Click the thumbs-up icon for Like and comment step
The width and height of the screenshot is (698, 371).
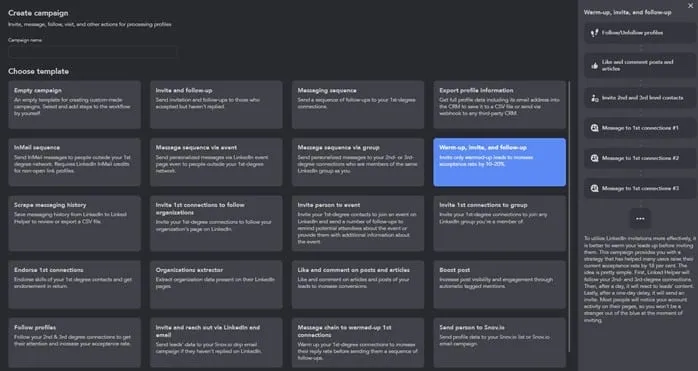click(x=594, y=65)
